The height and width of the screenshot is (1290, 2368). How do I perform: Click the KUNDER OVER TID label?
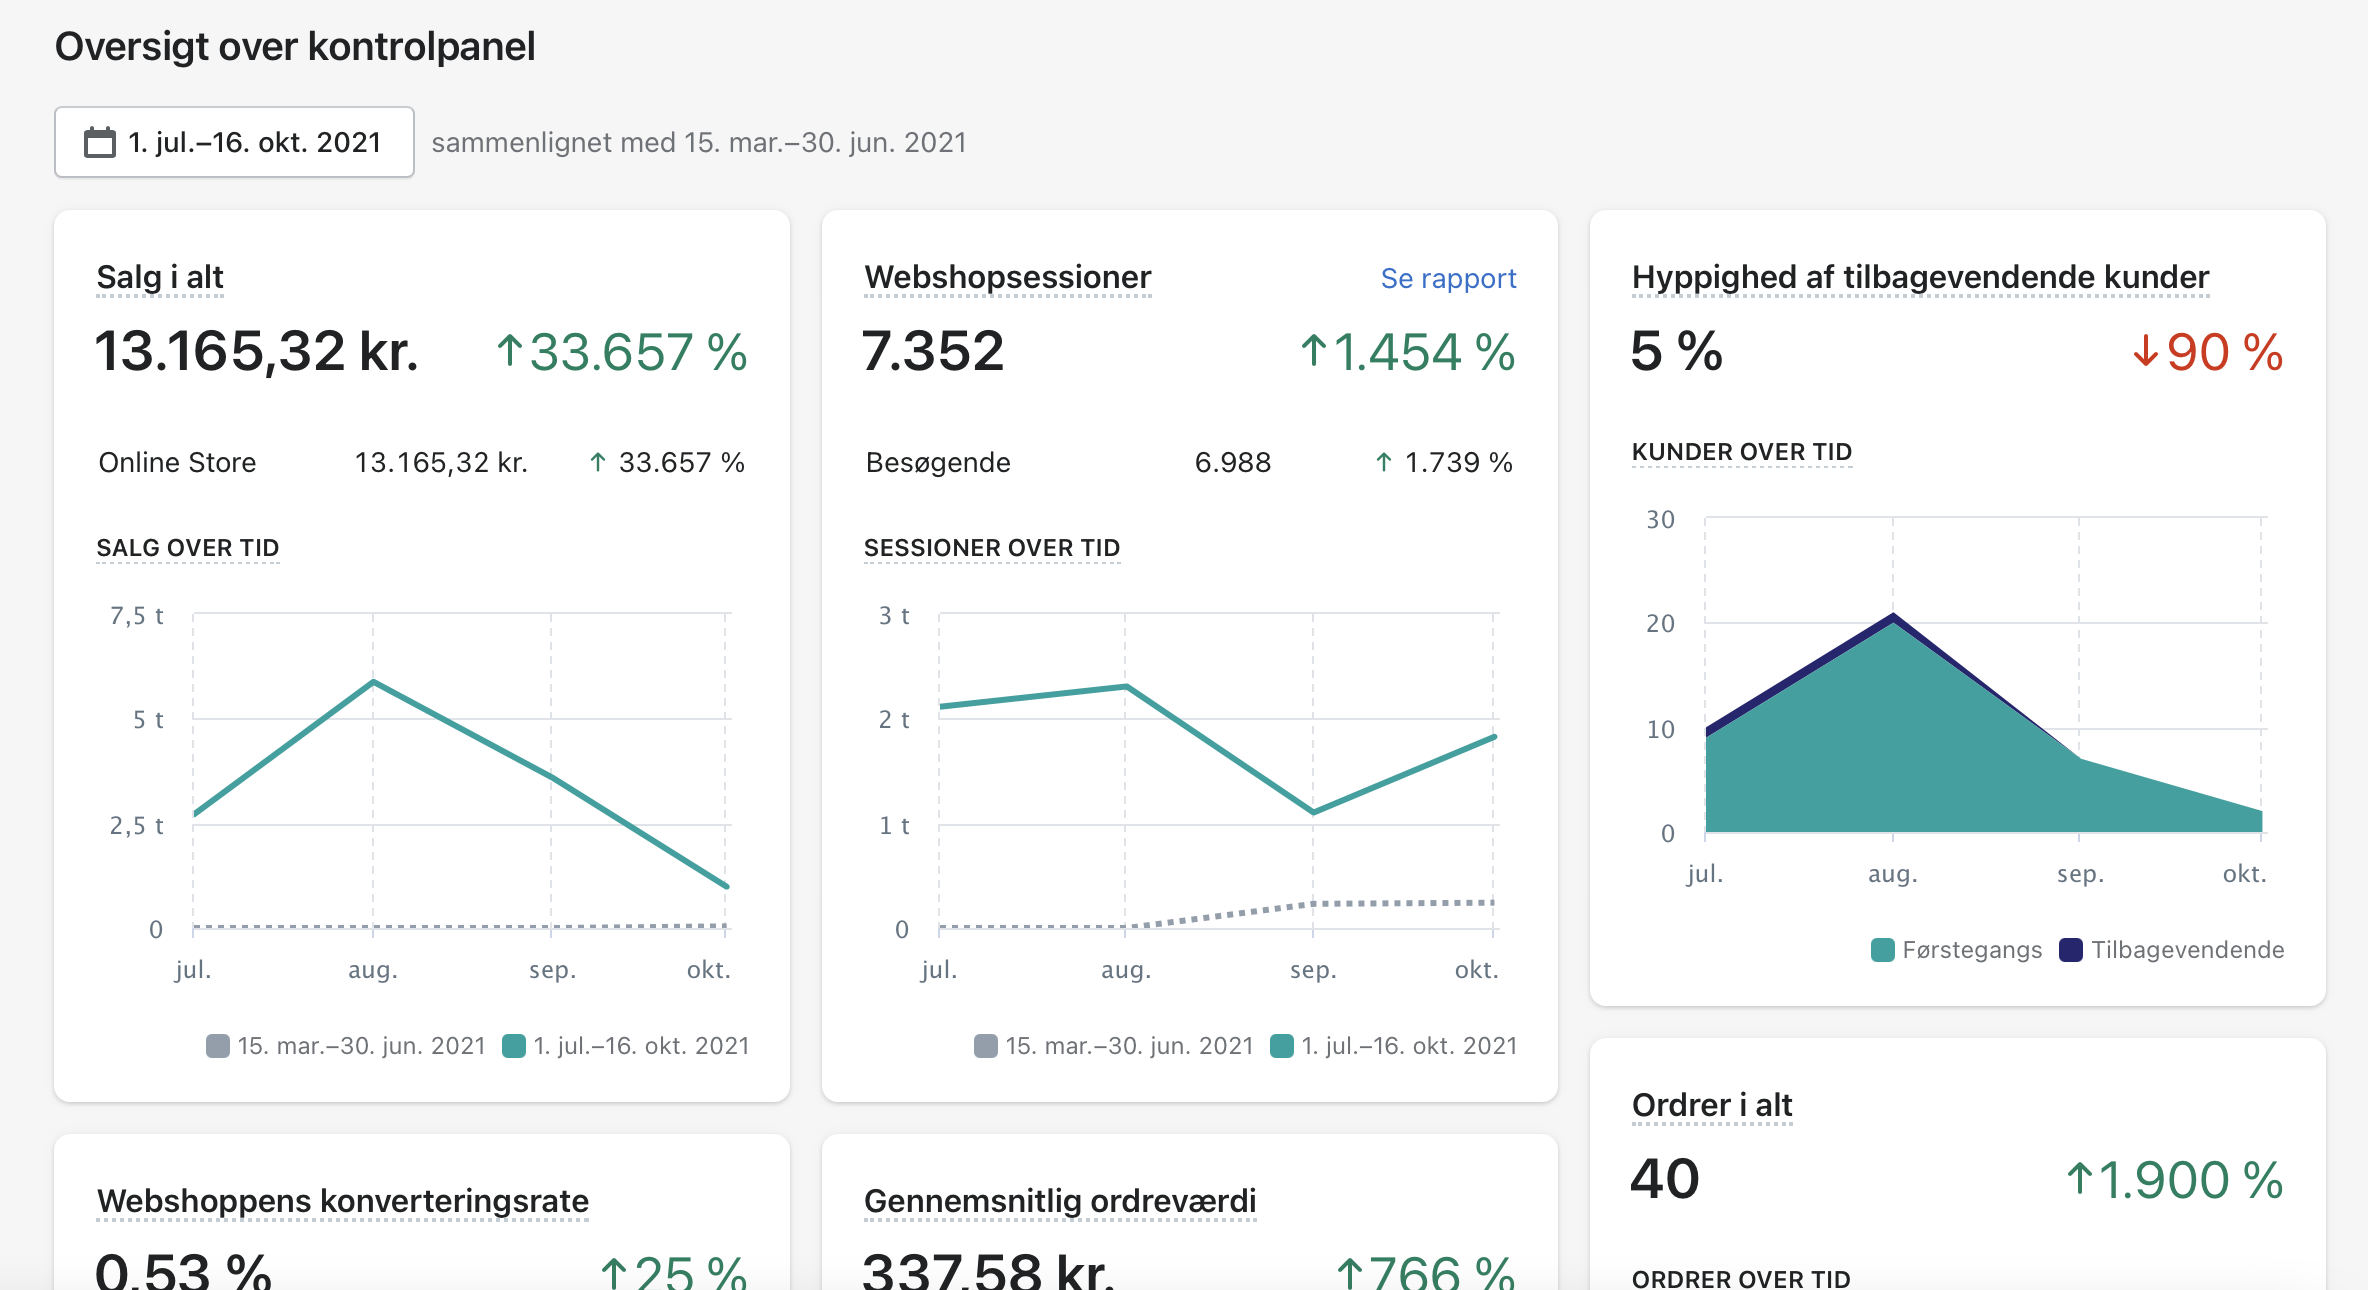click(x=1741, y=452)
